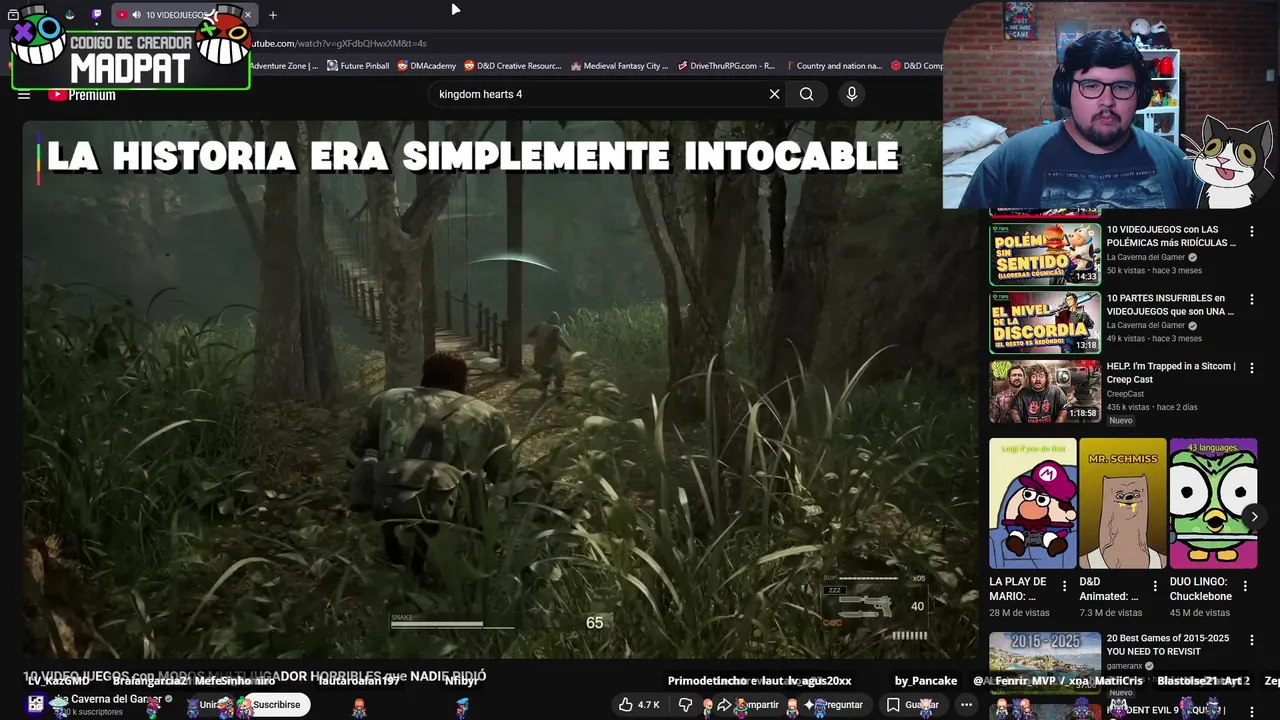The image size is (1280, 720).
Task: Open the D&D Animated MR.SCHMISS short
Action: [1123, 503]
